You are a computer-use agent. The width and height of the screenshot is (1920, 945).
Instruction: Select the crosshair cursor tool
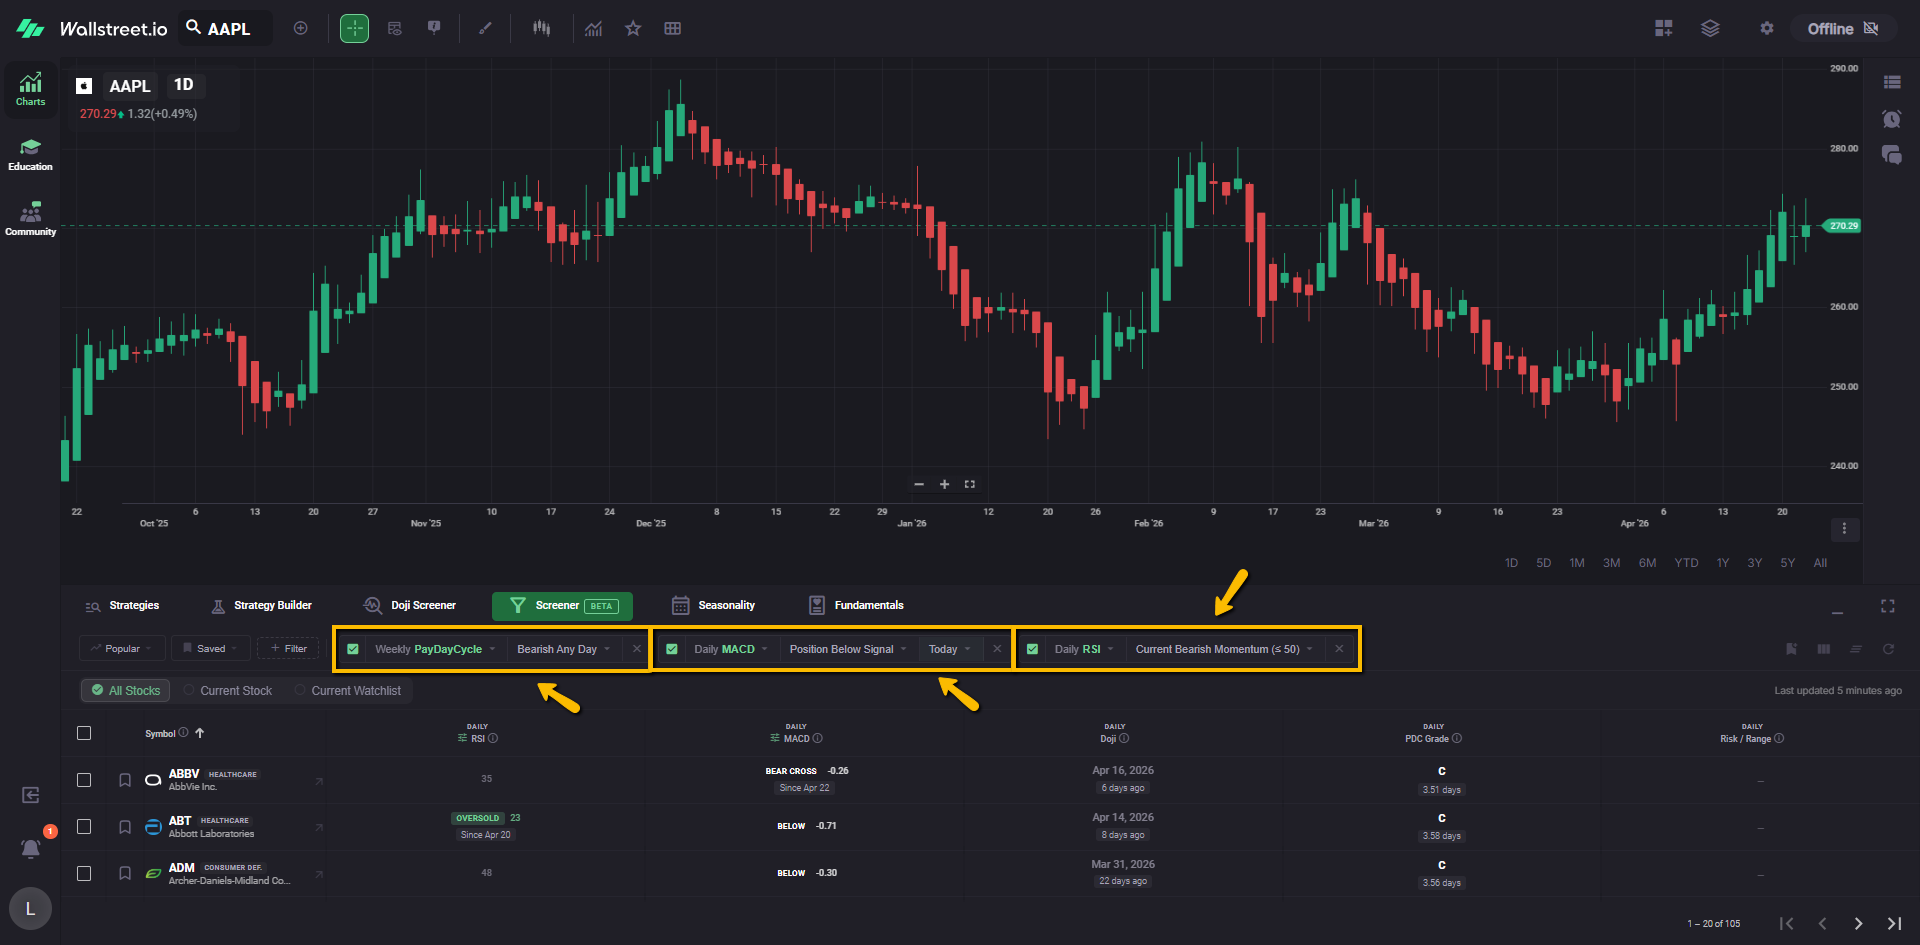pos(354,29)
